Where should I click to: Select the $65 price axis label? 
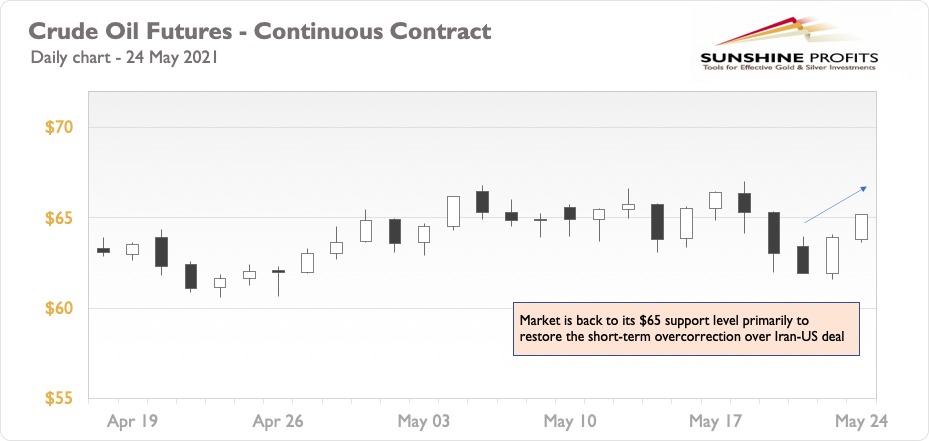click(58, 218)
